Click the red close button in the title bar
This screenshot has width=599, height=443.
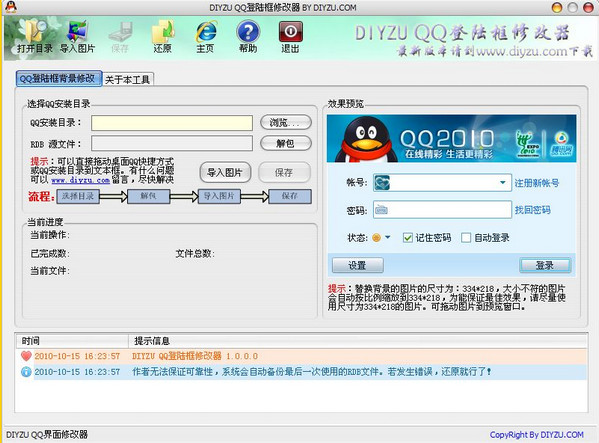[588, 7]
